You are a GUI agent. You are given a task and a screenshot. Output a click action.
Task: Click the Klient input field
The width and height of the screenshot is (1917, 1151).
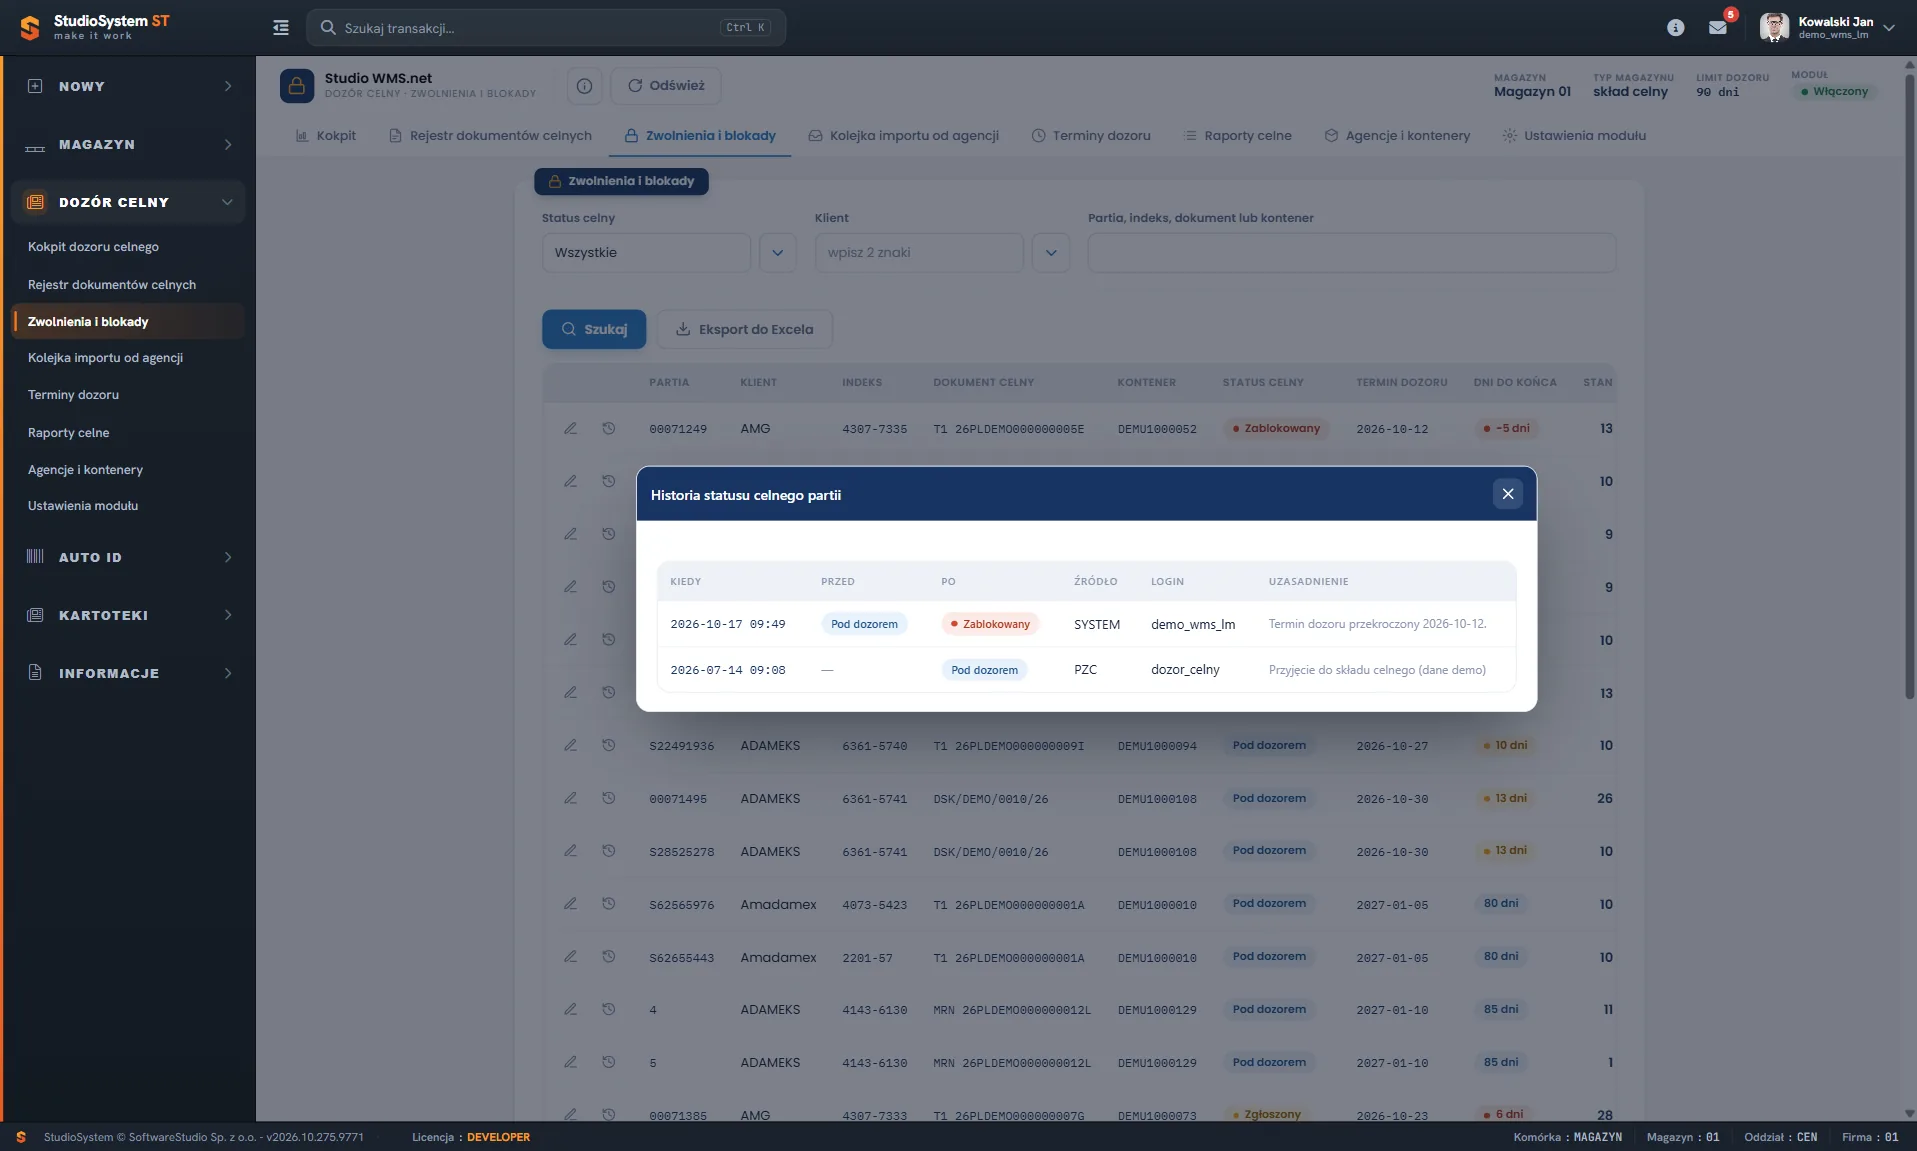tap(919, 253)
